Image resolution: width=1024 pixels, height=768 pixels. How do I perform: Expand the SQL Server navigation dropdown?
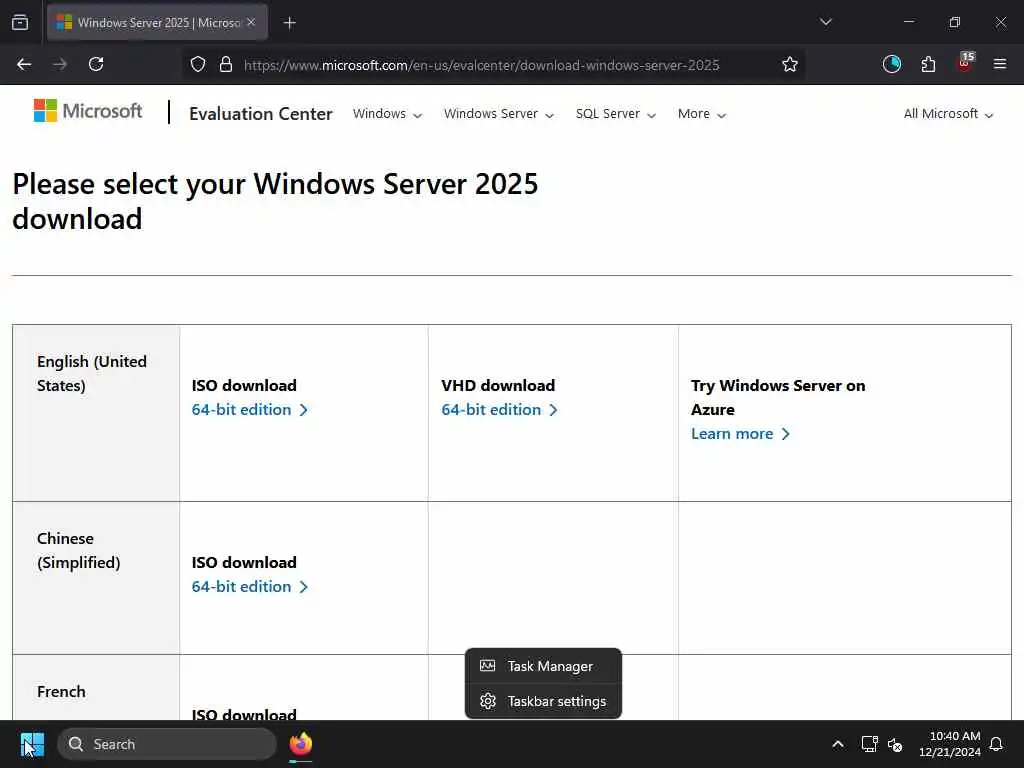click(x=616, y=114)
